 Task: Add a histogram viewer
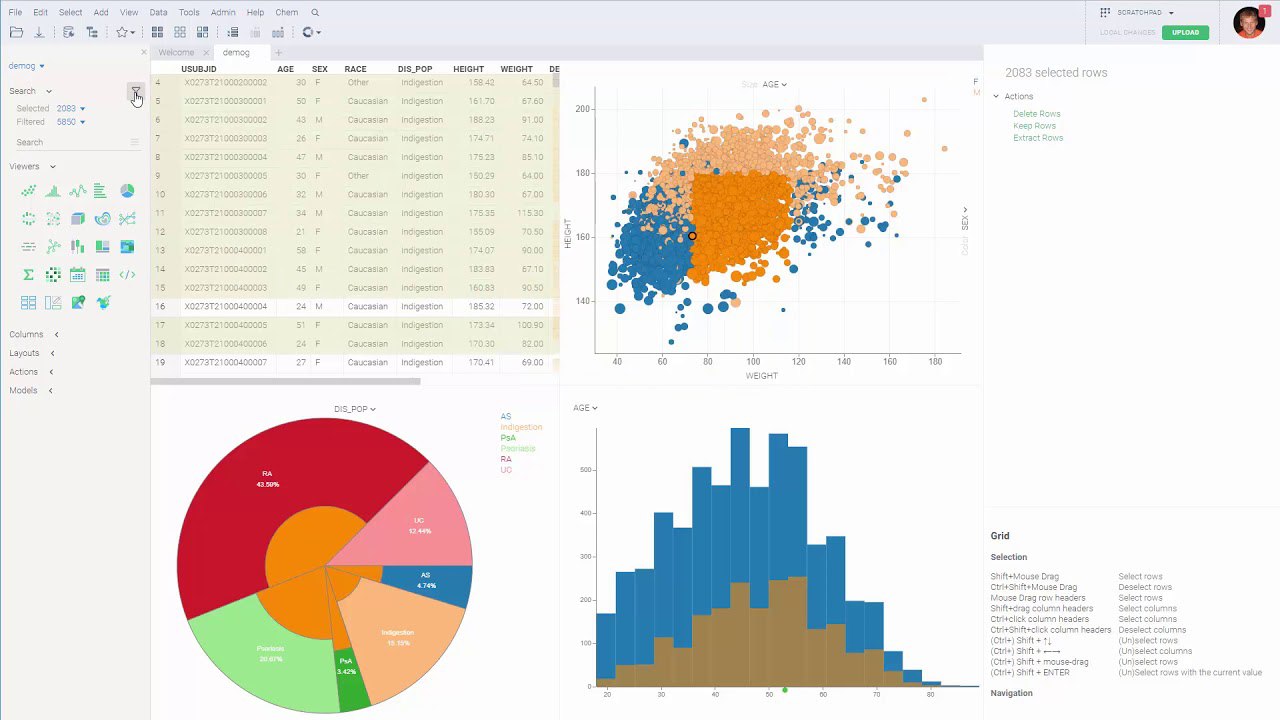53,191
